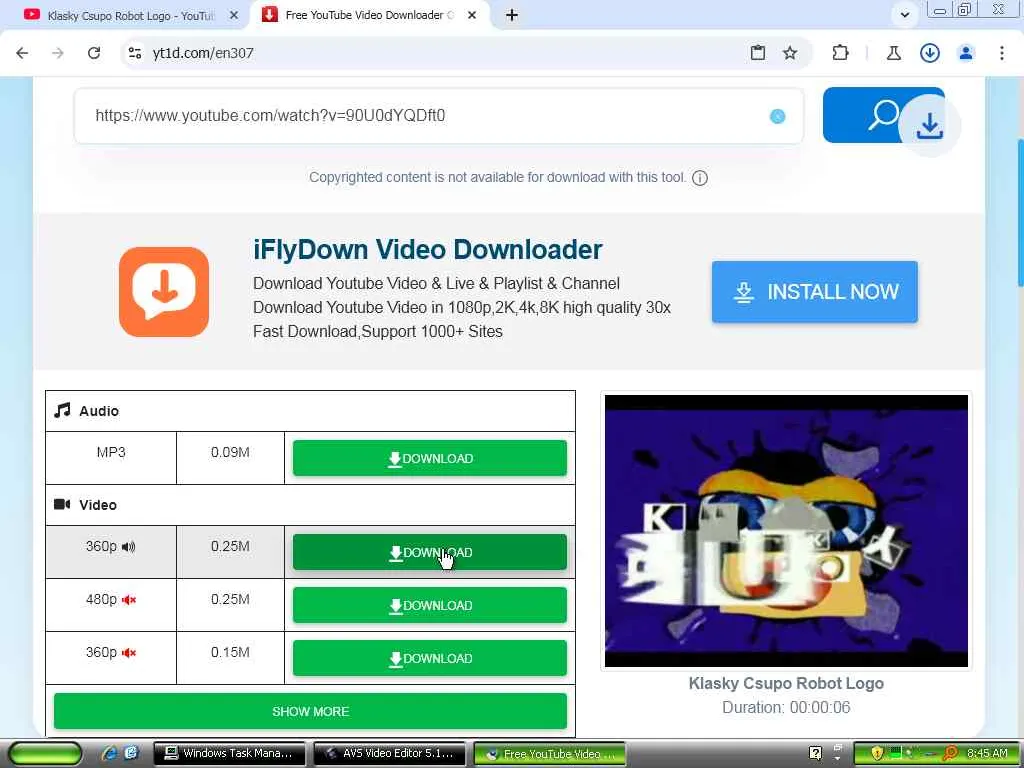Viewport: 1024px width, 768px height.
Task: Click the browser forward arrow
Action: 58,53
